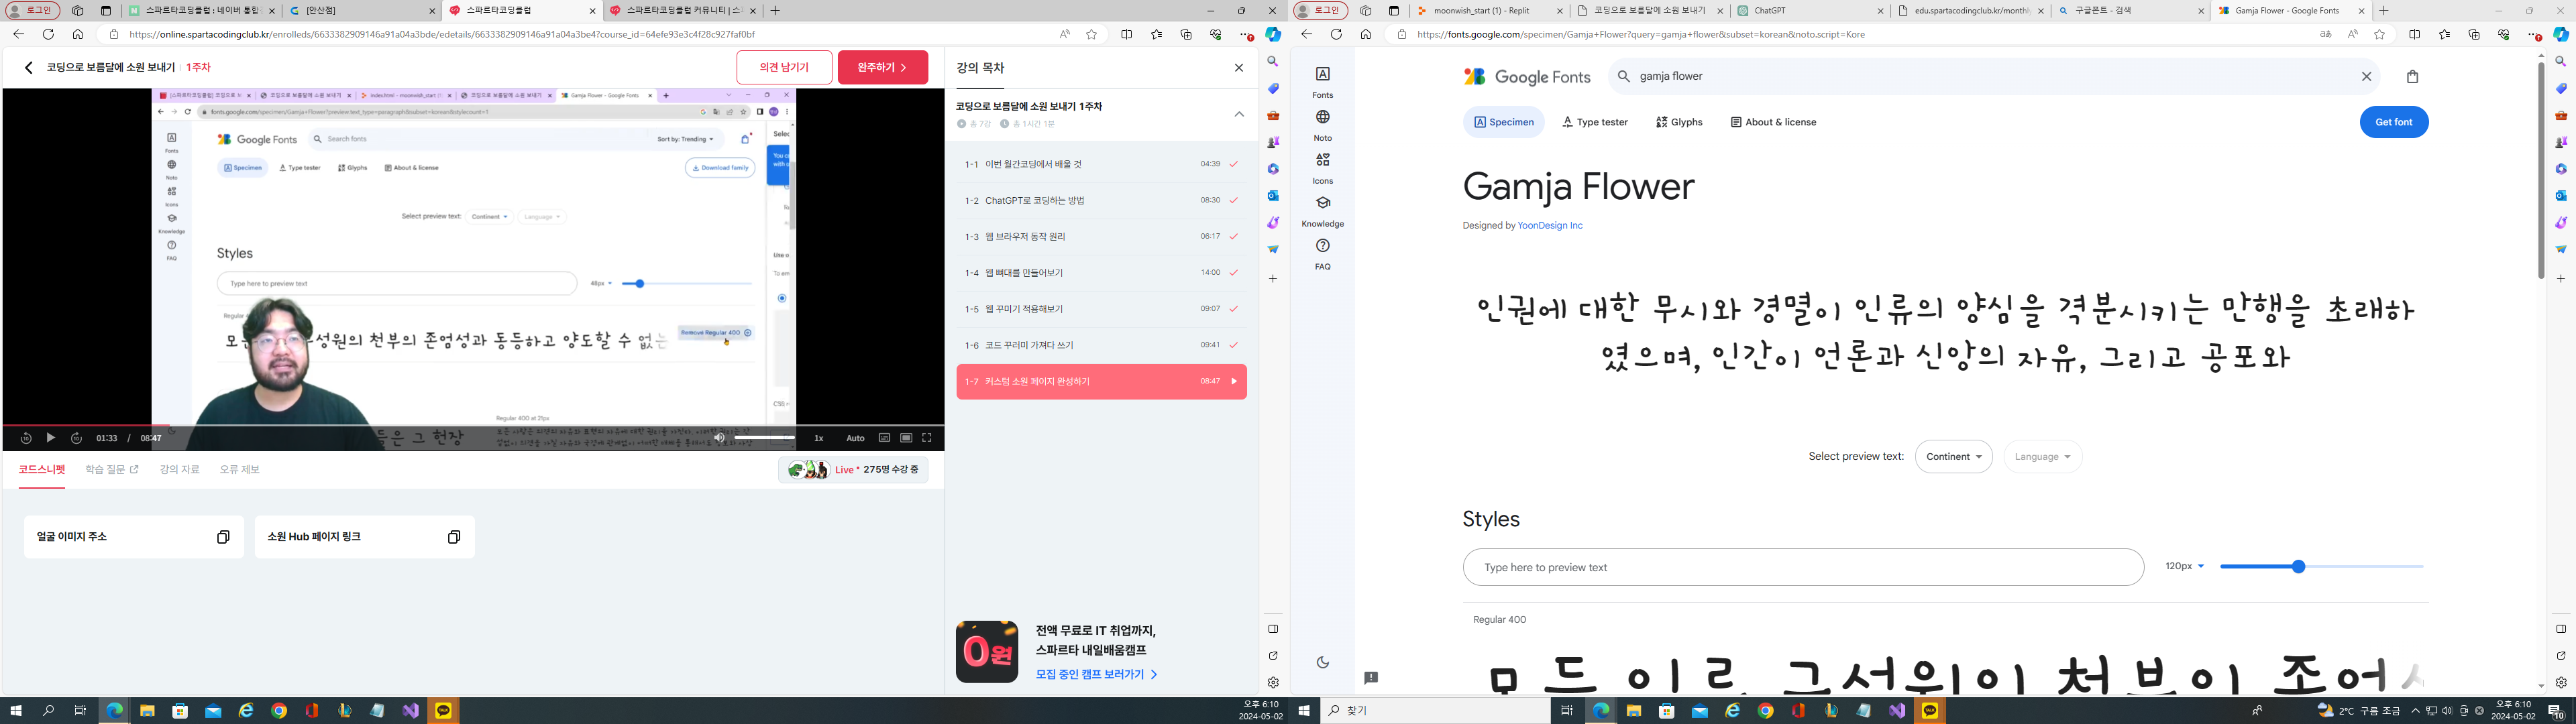Mute the lecture video speaker
This screenshot has width=2576, height=724.
coord(719,438)
